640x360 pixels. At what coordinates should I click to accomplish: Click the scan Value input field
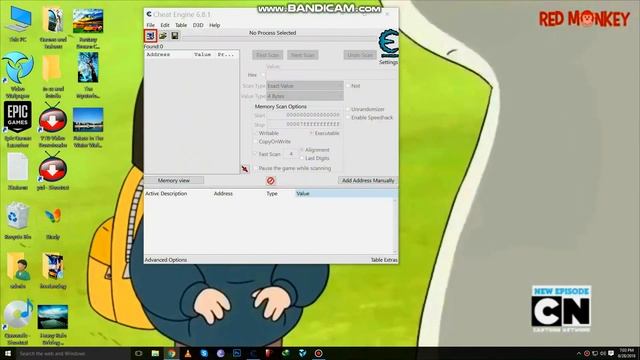pyautogui.click(x=331, y=75)
